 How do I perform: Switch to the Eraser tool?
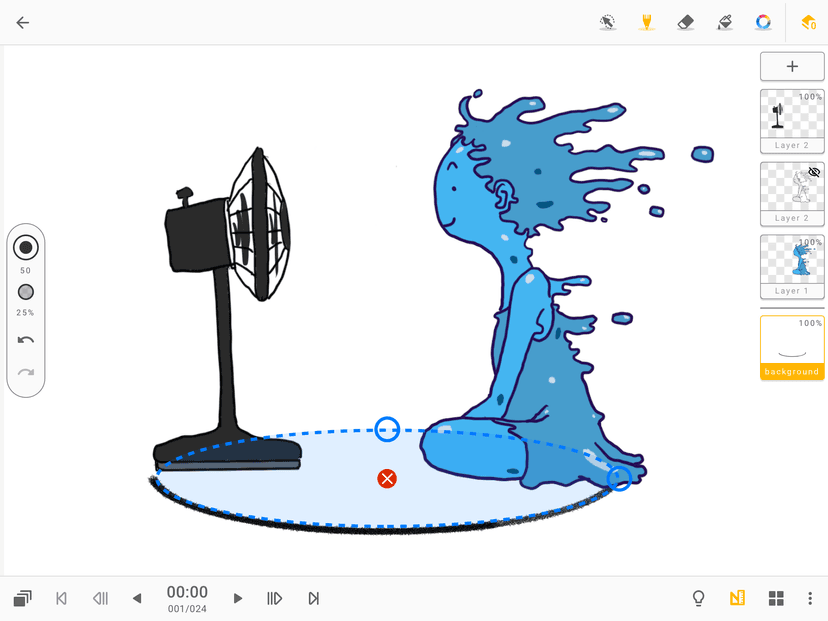point(685,22)
